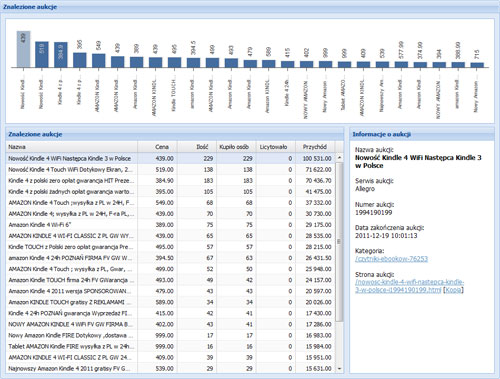This screenshot has width=500, height=379.
Task: Select row 'Kindle TOUCH z Polski zero opłat gwarancja'
Action: point(170,247)
